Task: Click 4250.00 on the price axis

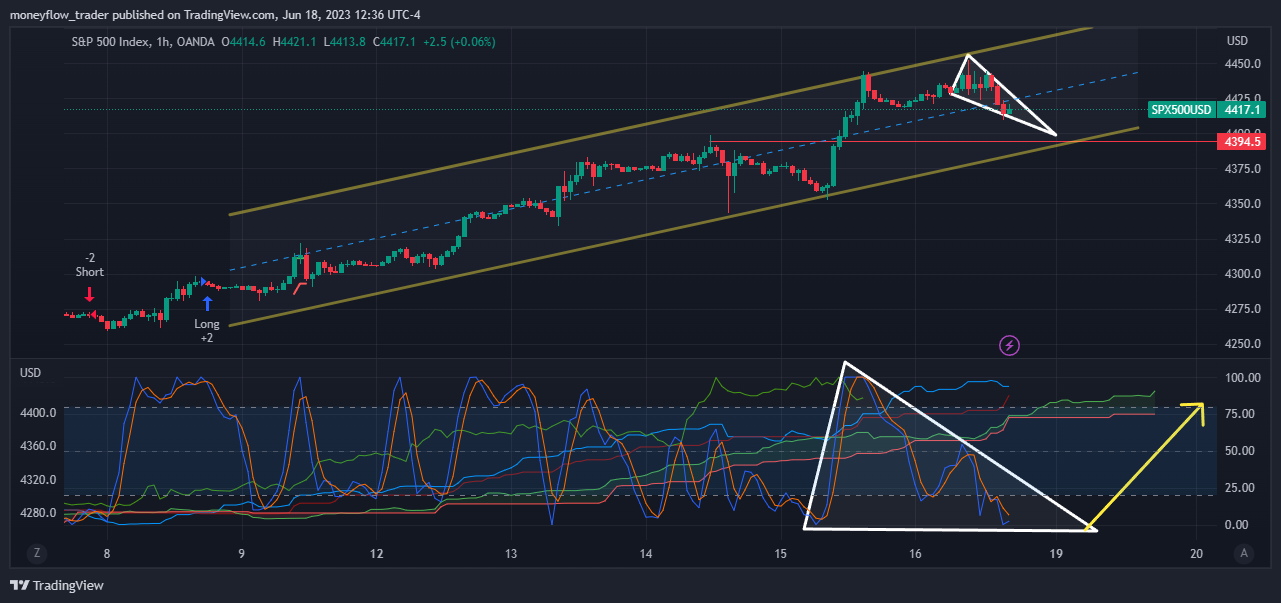Action: tap(1242, 344)
